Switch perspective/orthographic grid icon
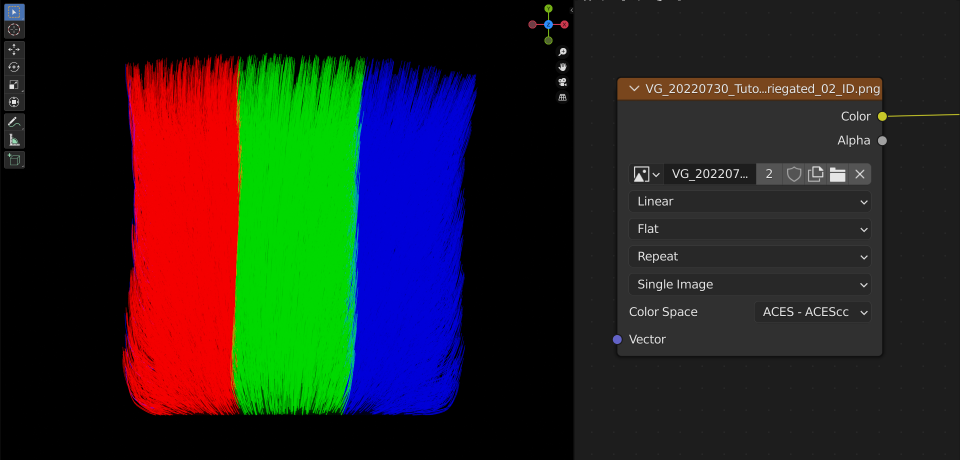 563,97
